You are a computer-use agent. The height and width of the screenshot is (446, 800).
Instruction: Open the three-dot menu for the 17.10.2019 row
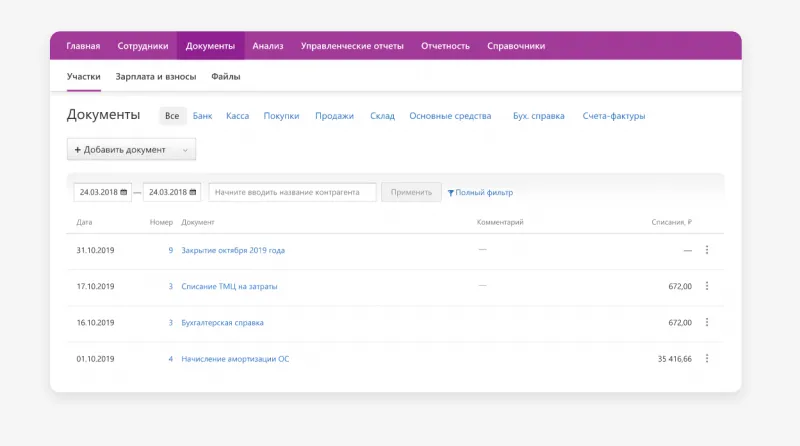pos(706,286)
